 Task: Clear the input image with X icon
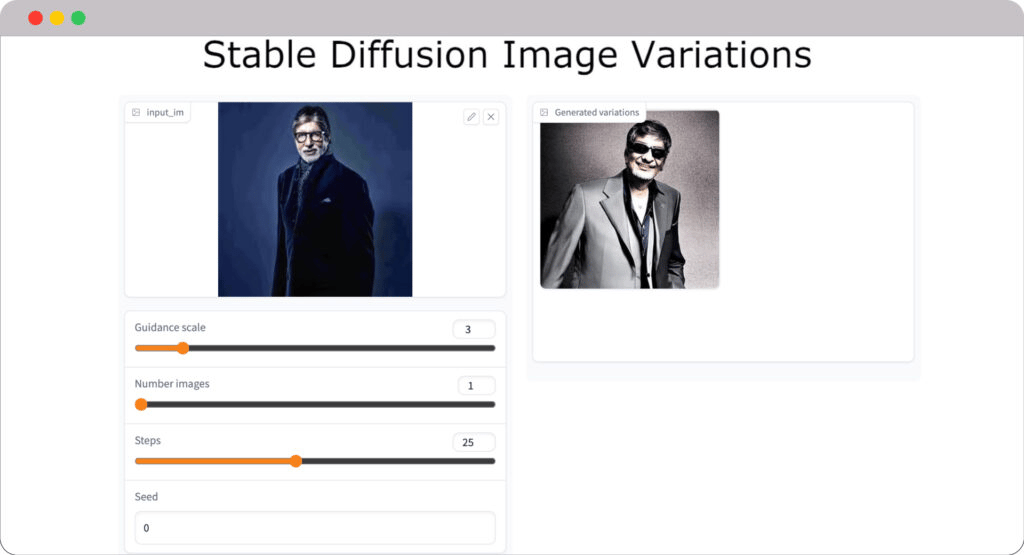point(491,117)
